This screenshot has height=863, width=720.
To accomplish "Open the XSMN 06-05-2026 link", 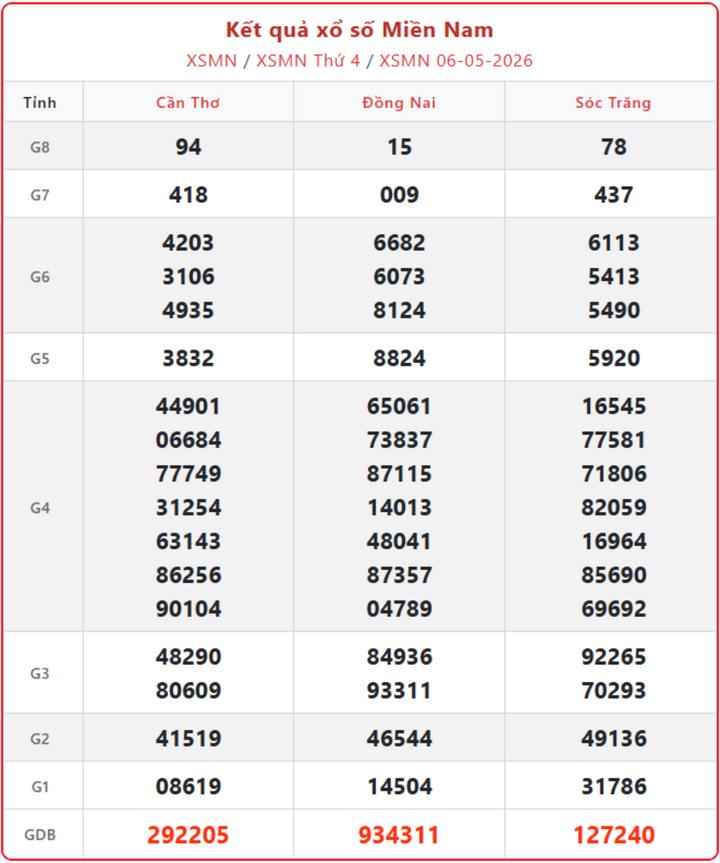I will [456, 61].
